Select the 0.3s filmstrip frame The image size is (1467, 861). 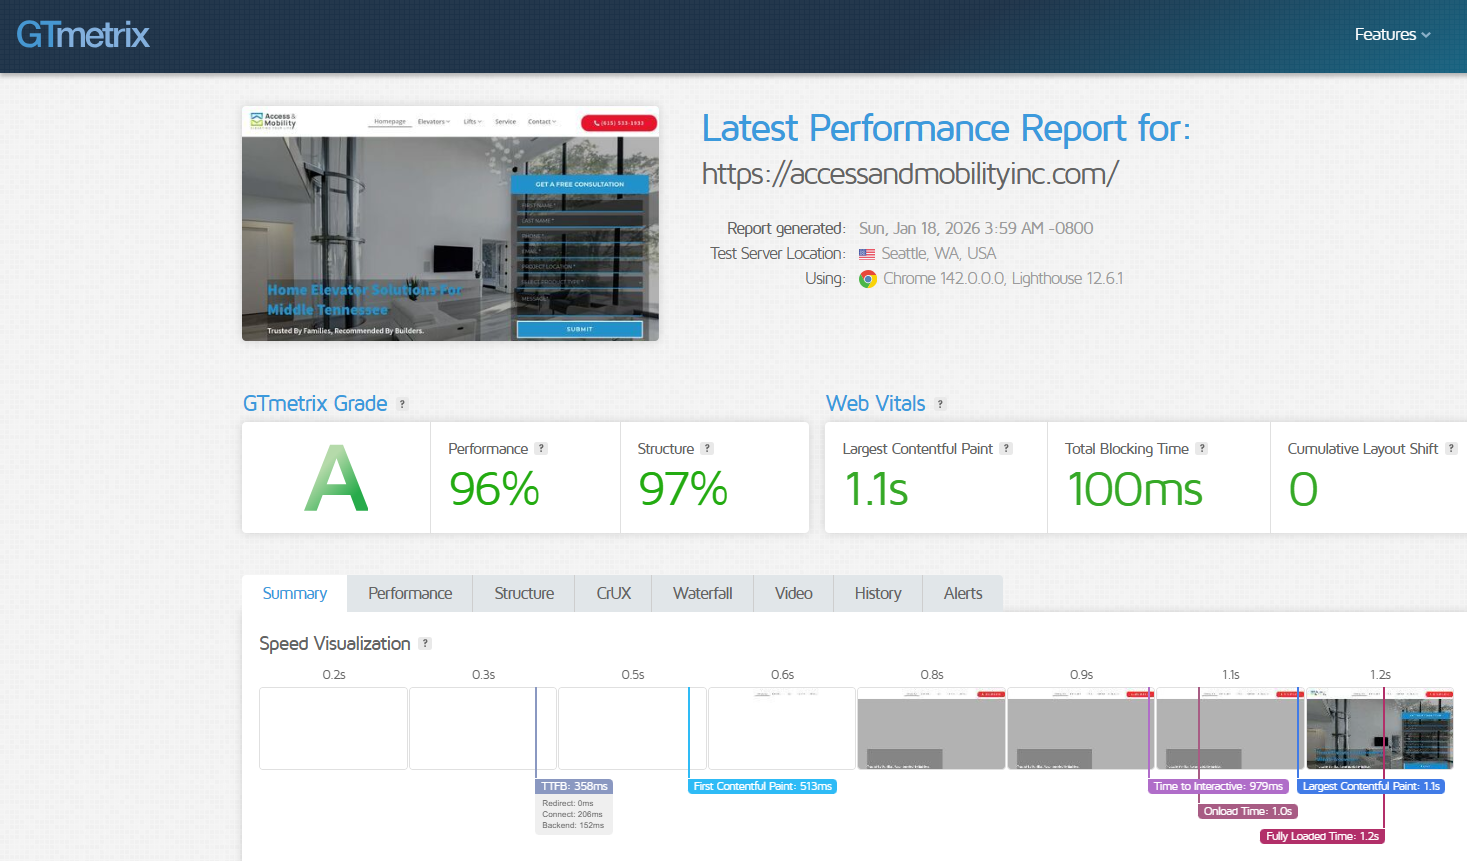point(483,729)
